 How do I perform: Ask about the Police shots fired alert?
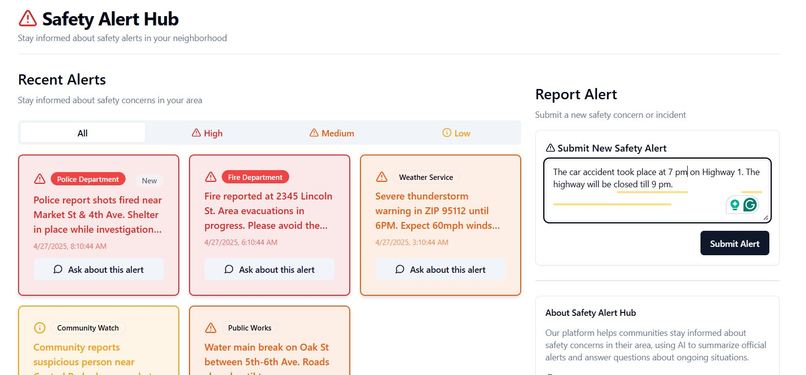click(x=99, y=269)
